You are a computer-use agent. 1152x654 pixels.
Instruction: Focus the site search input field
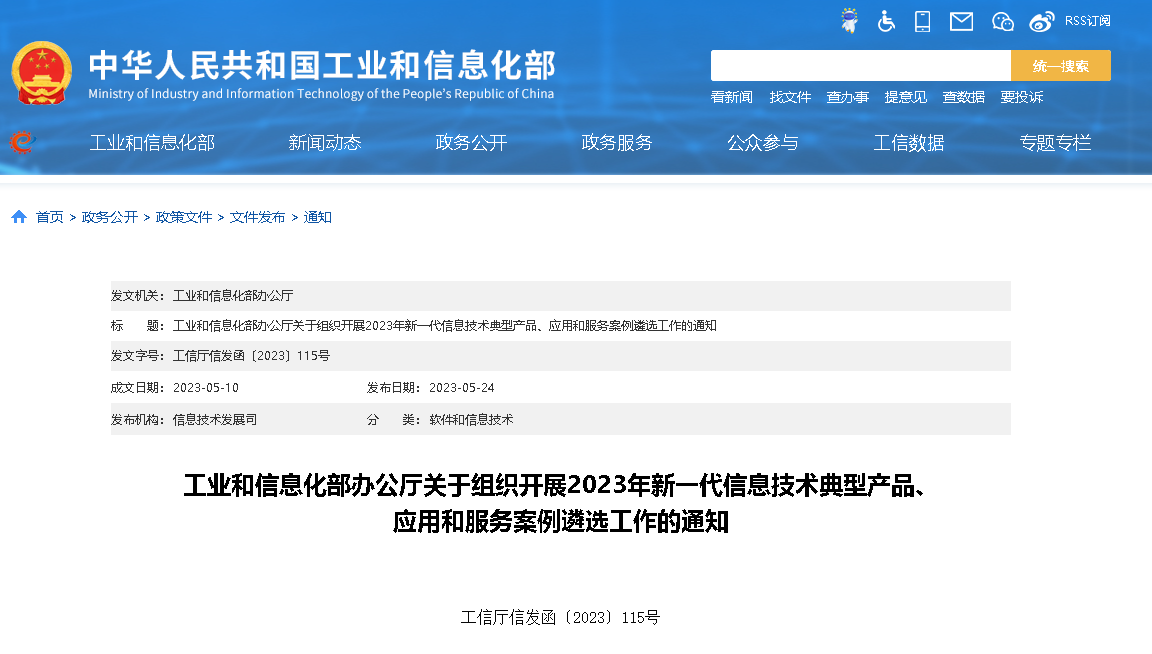[860, 65]
